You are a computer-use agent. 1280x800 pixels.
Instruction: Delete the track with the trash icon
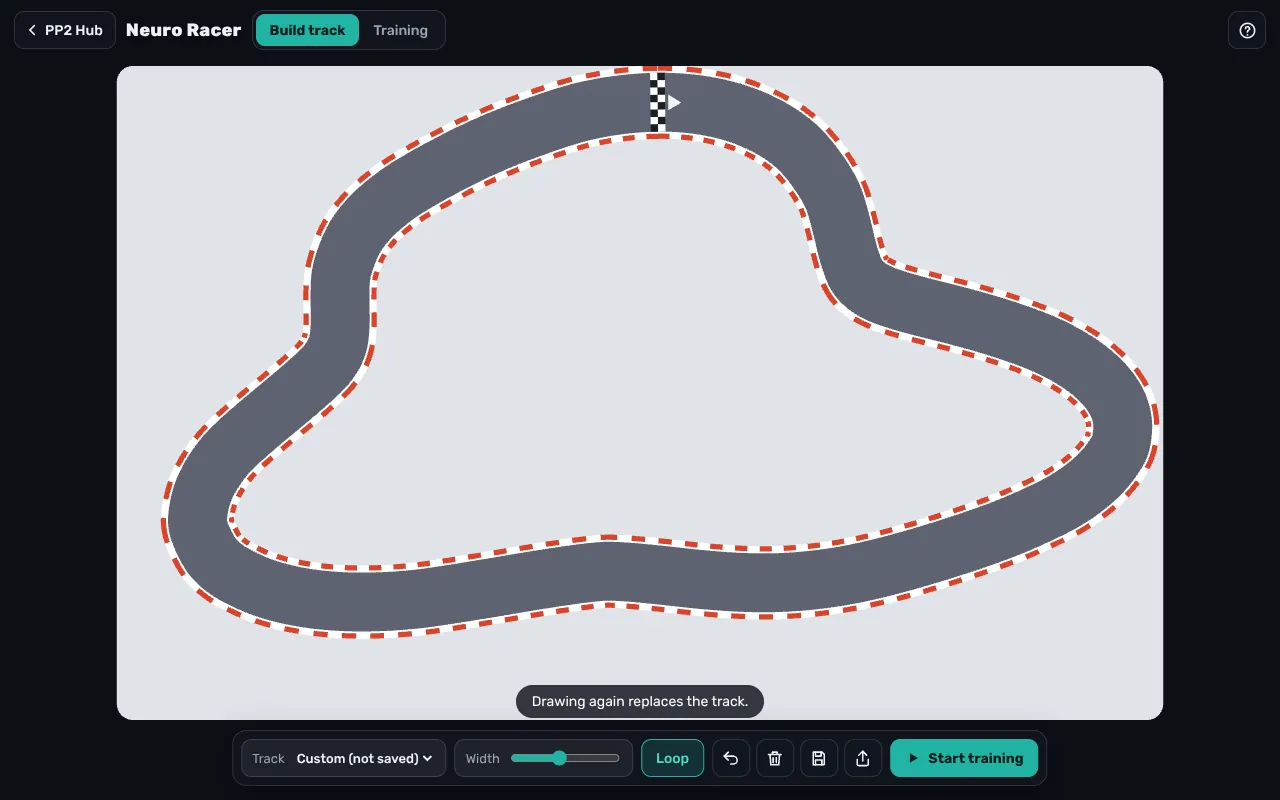775,758
